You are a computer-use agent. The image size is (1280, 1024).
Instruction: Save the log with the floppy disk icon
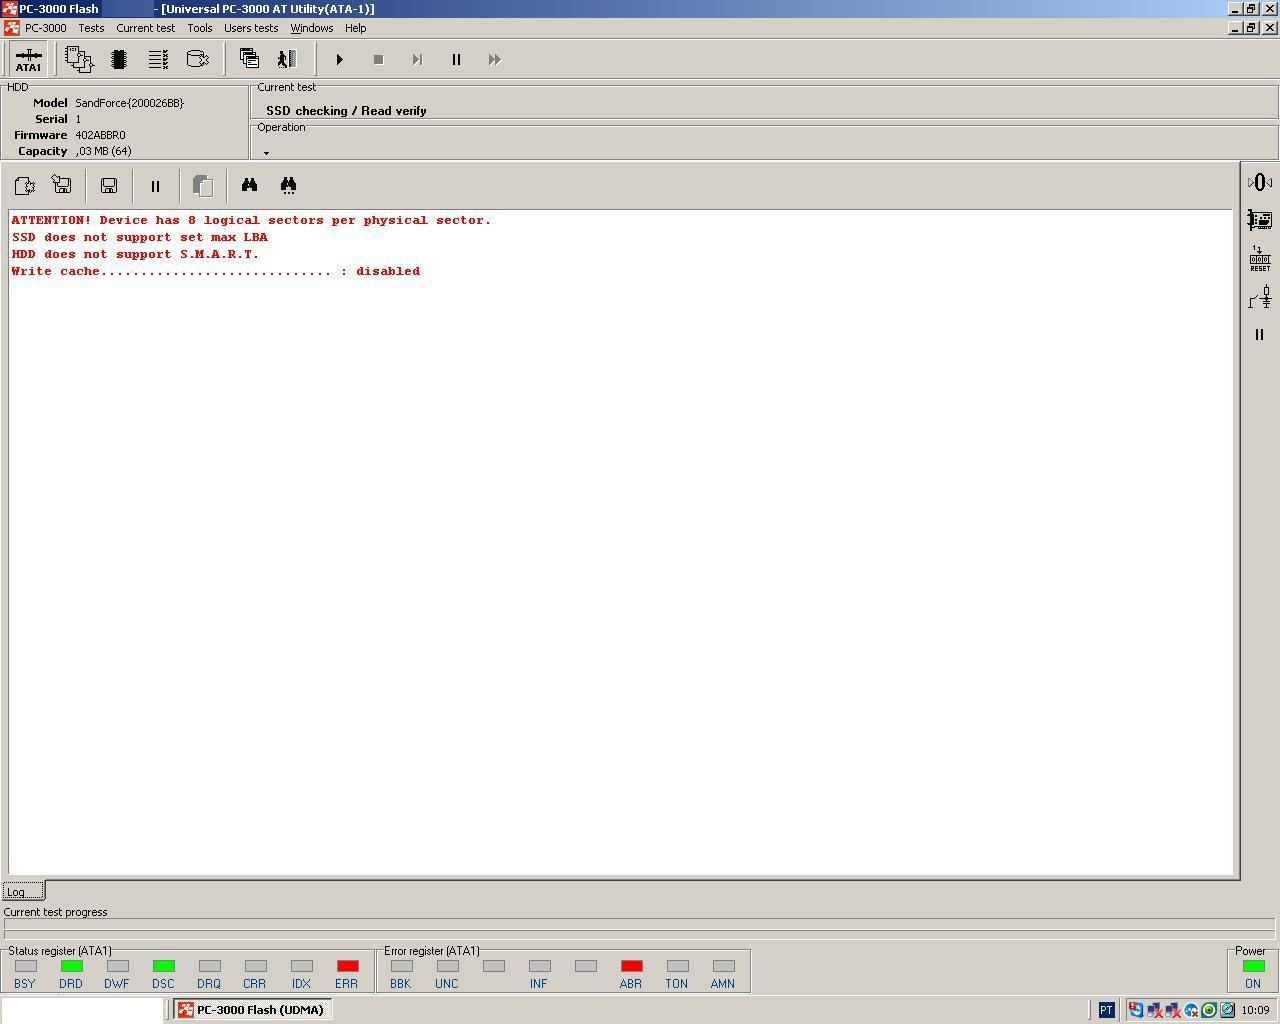tap(109, 186)
